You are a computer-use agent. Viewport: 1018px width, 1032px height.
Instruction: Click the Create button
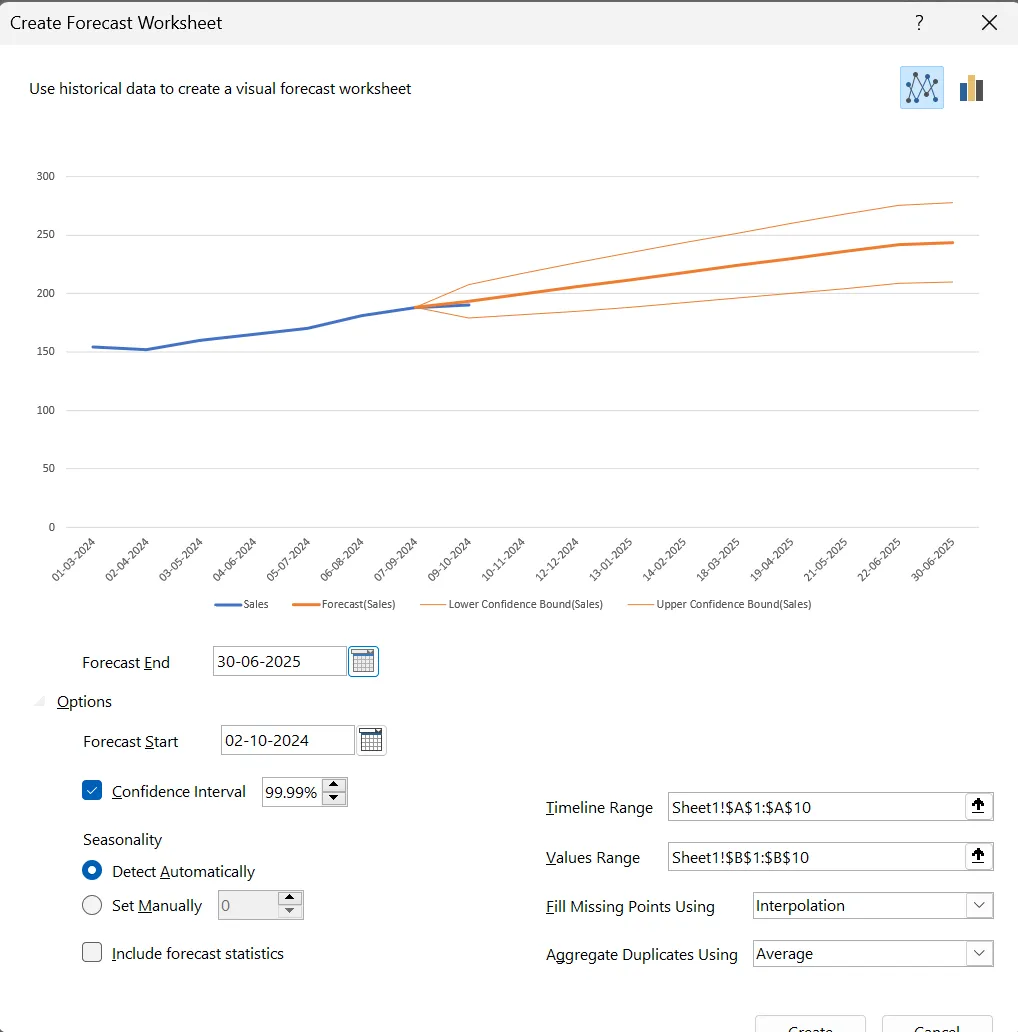click(810, 1025)
